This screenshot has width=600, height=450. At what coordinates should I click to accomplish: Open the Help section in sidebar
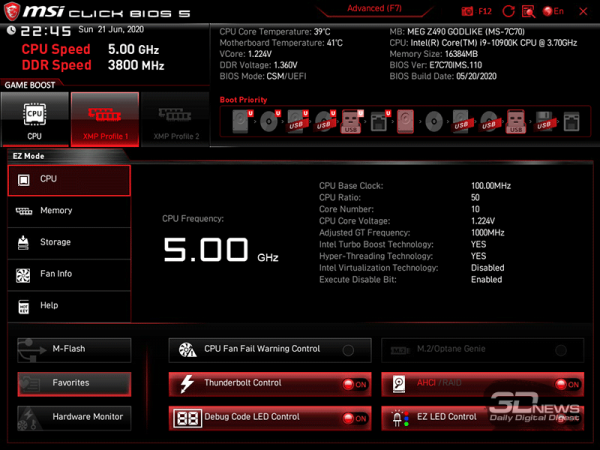pos(68,306)
